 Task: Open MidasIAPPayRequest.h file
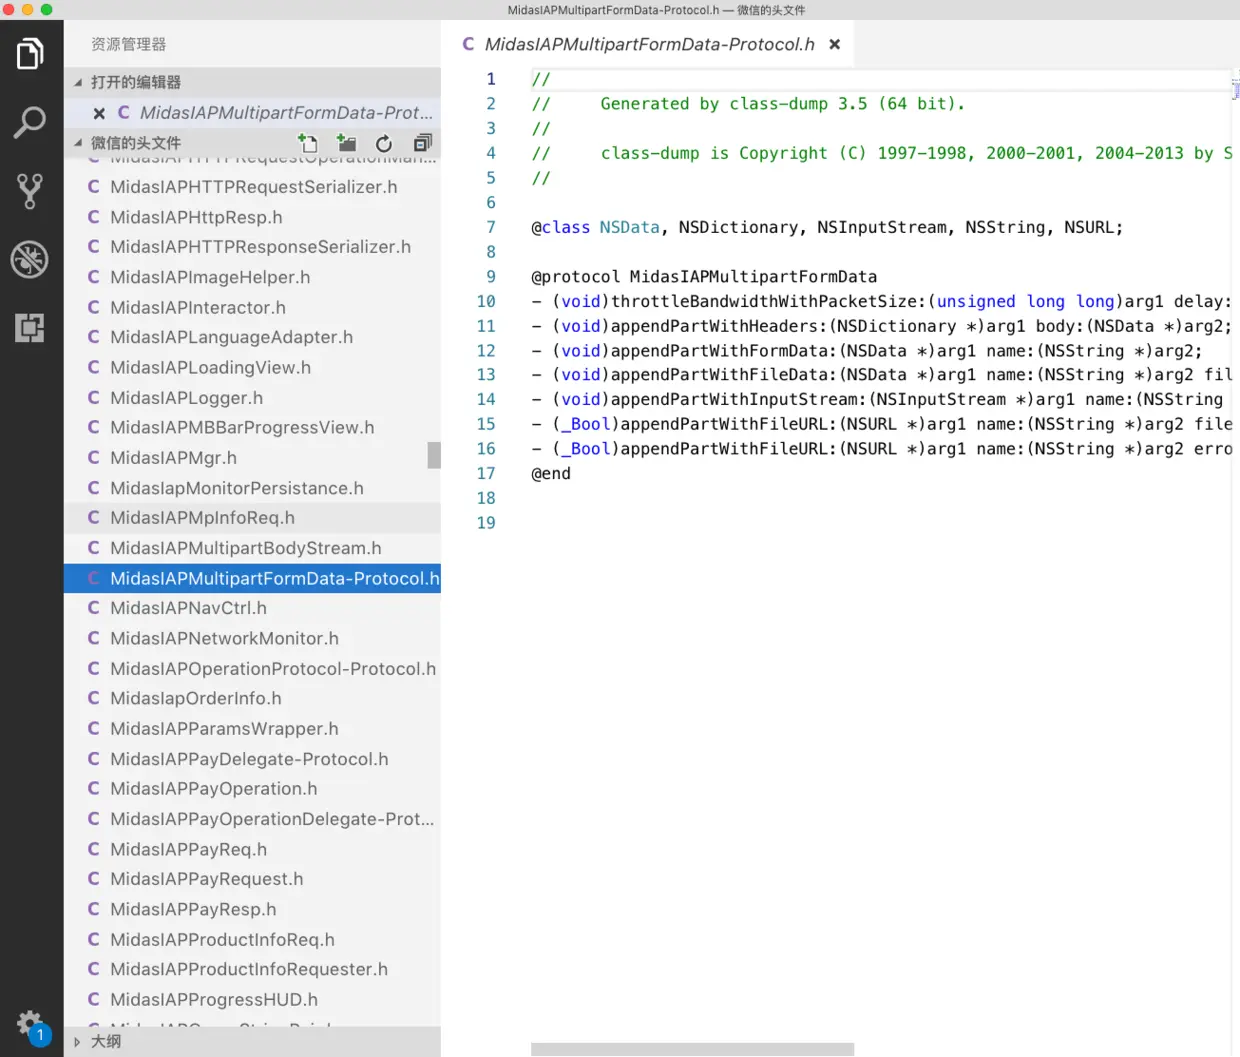tap(252, 879)
